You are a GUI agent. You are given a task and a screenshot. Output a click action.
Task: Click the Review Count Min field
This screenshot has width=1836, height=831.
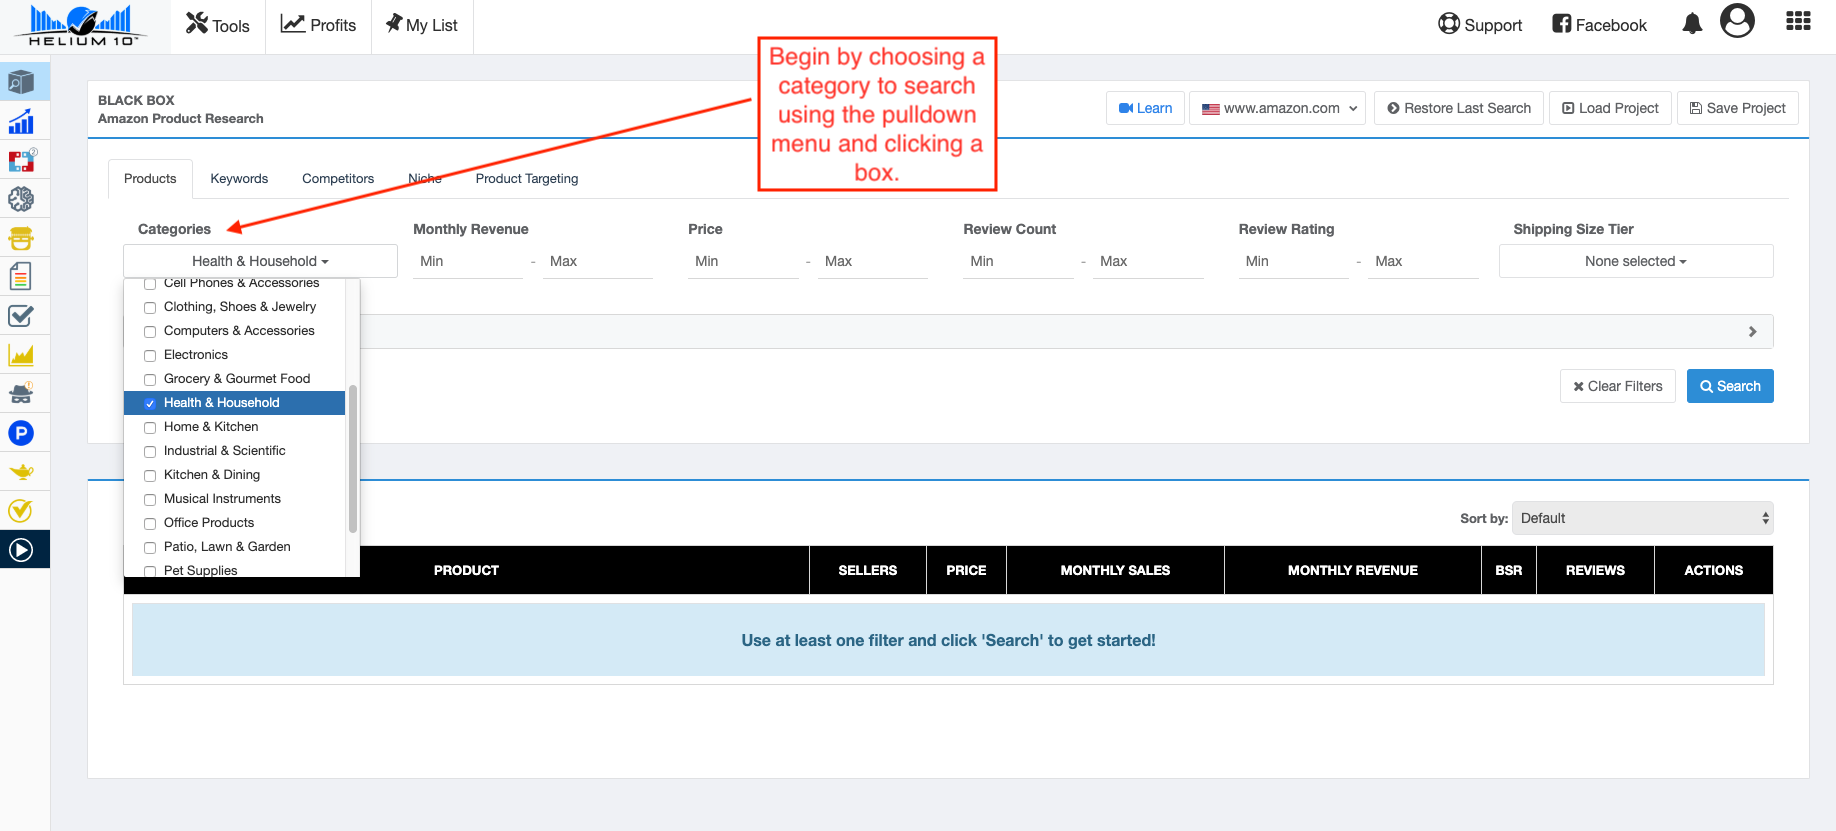point(1018,261)
